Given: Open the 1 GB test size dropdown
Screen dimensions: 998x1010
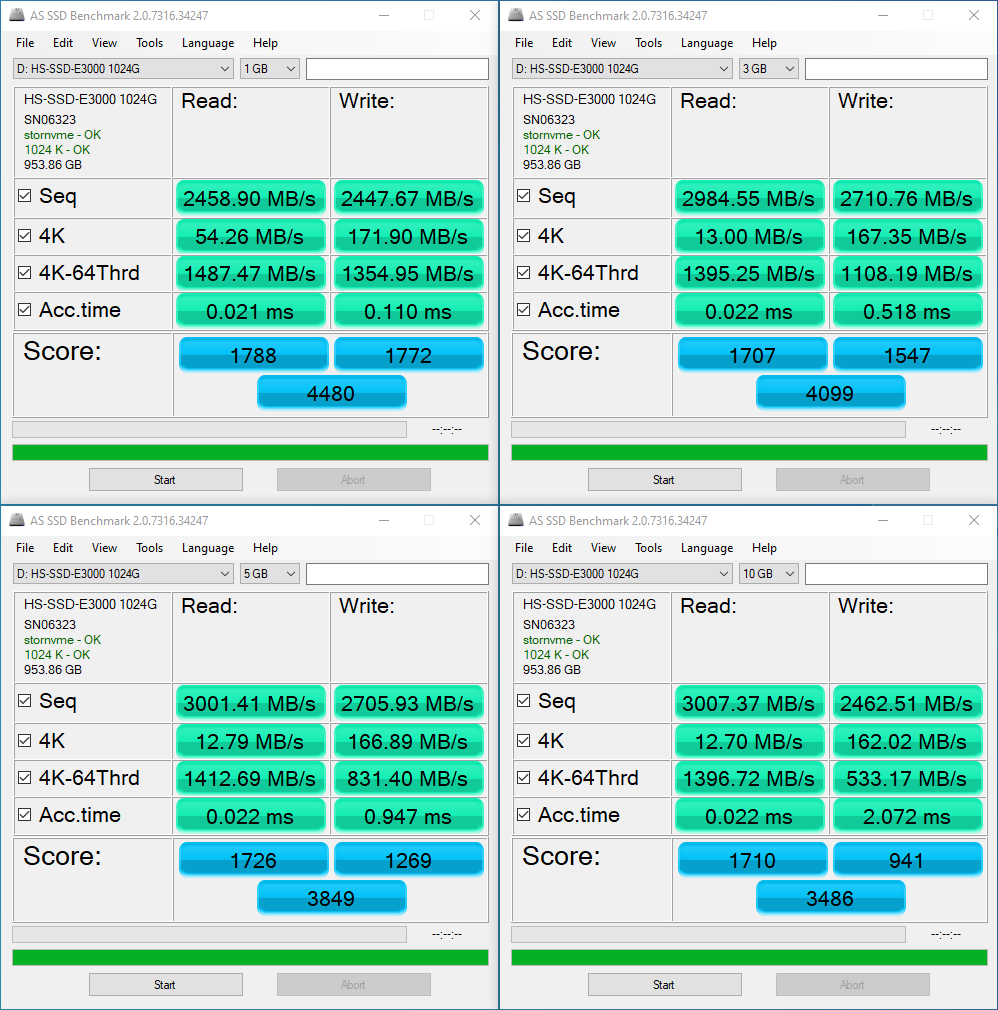Looking at the screenshot, I should [270, 69].
